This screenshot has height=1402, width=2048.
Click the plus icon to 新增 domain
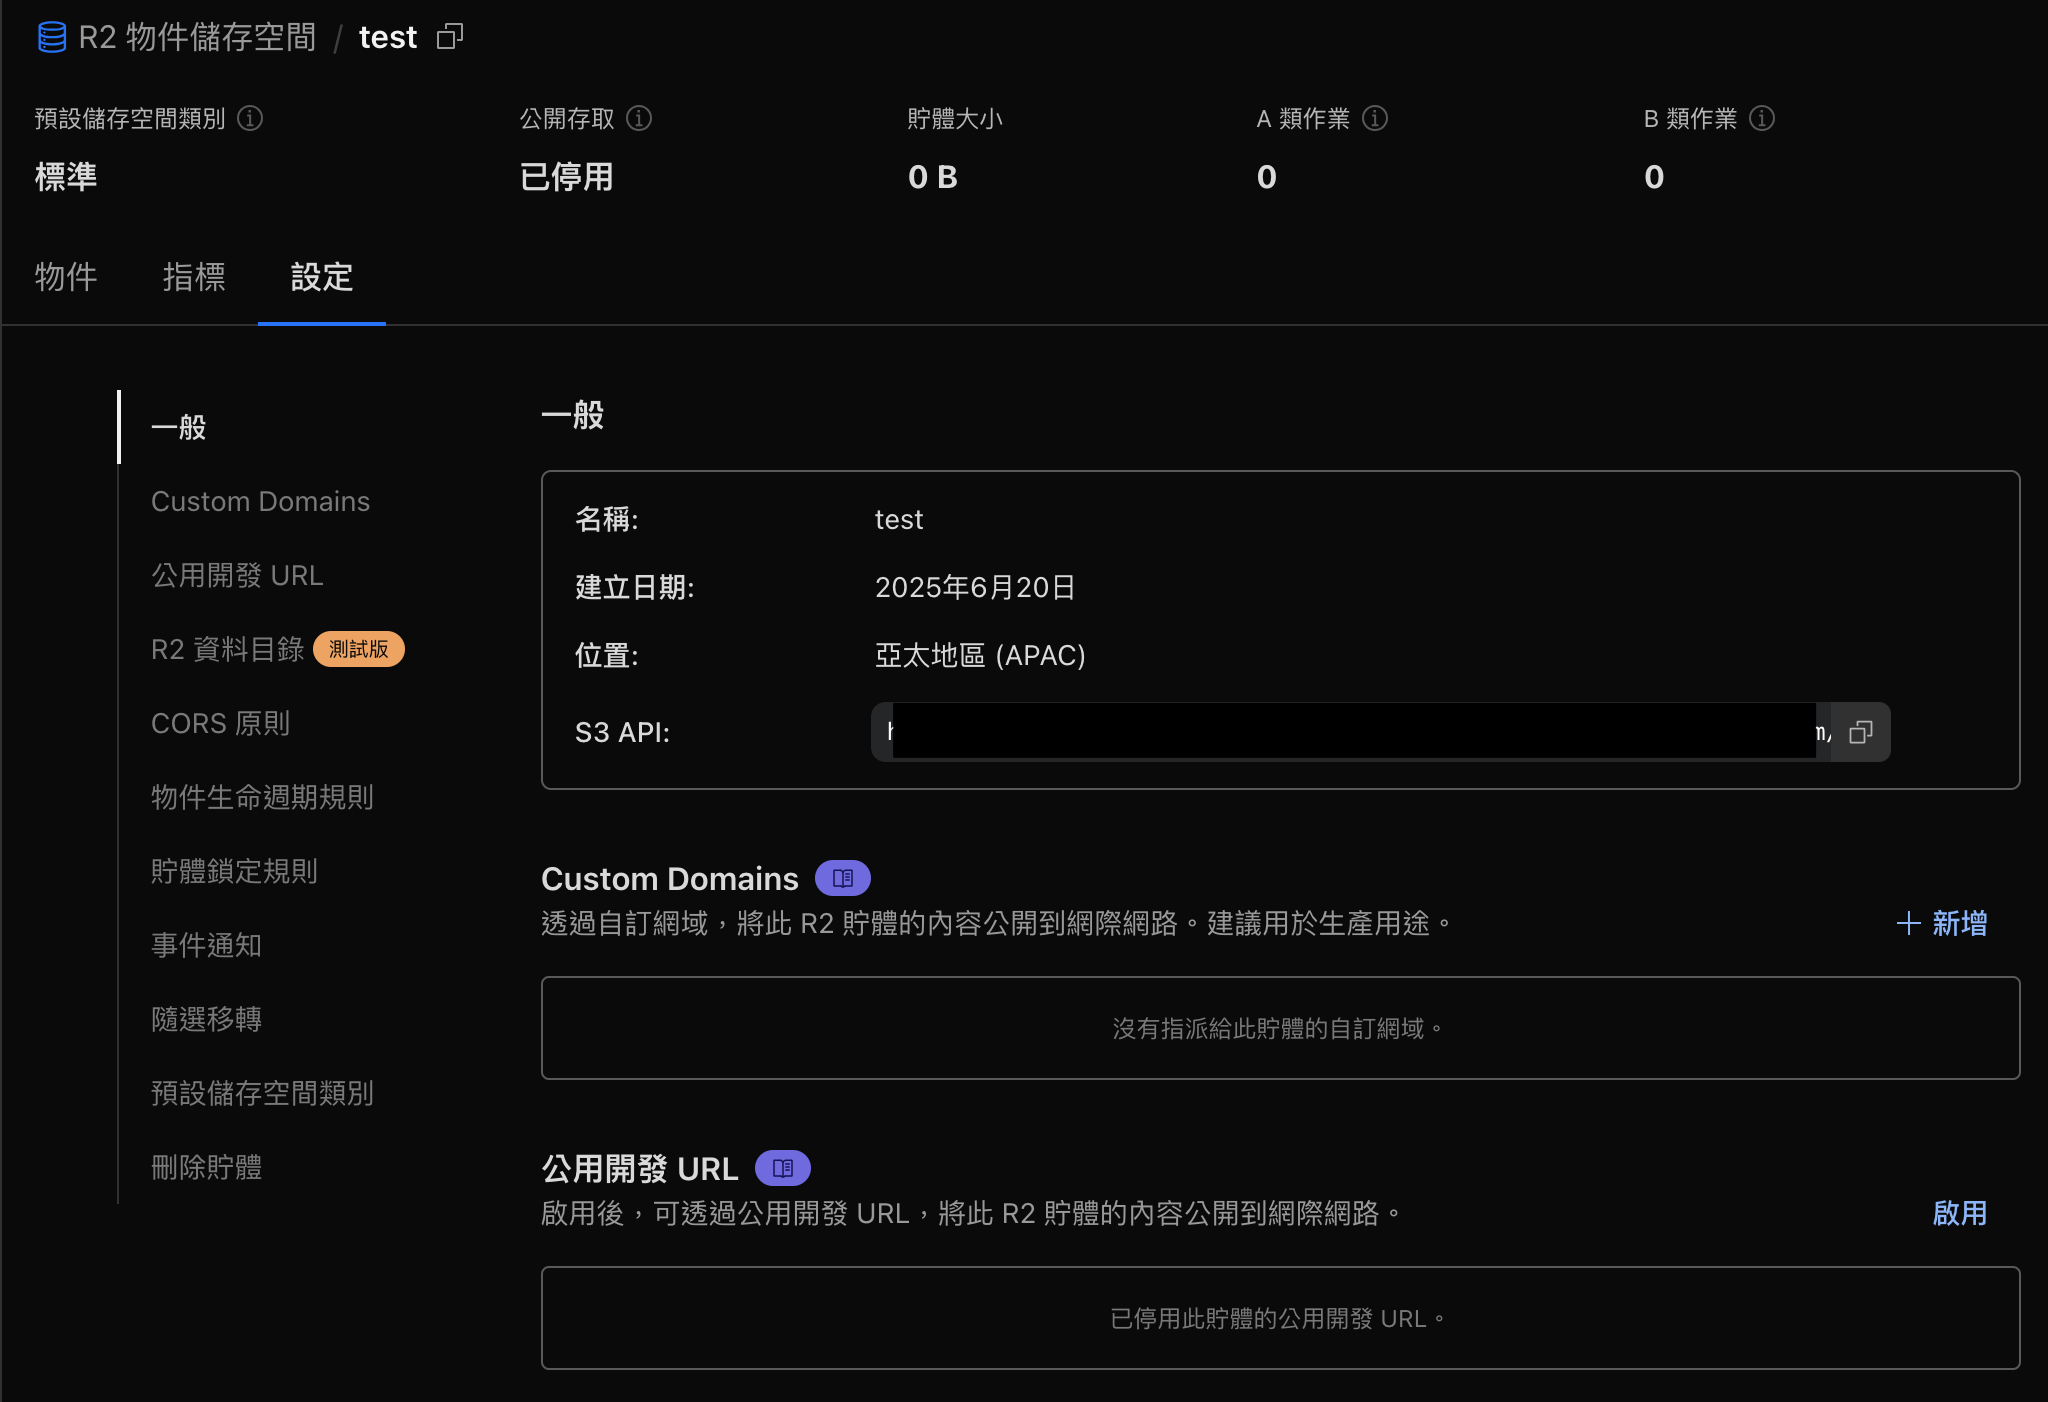[1909, 923]
